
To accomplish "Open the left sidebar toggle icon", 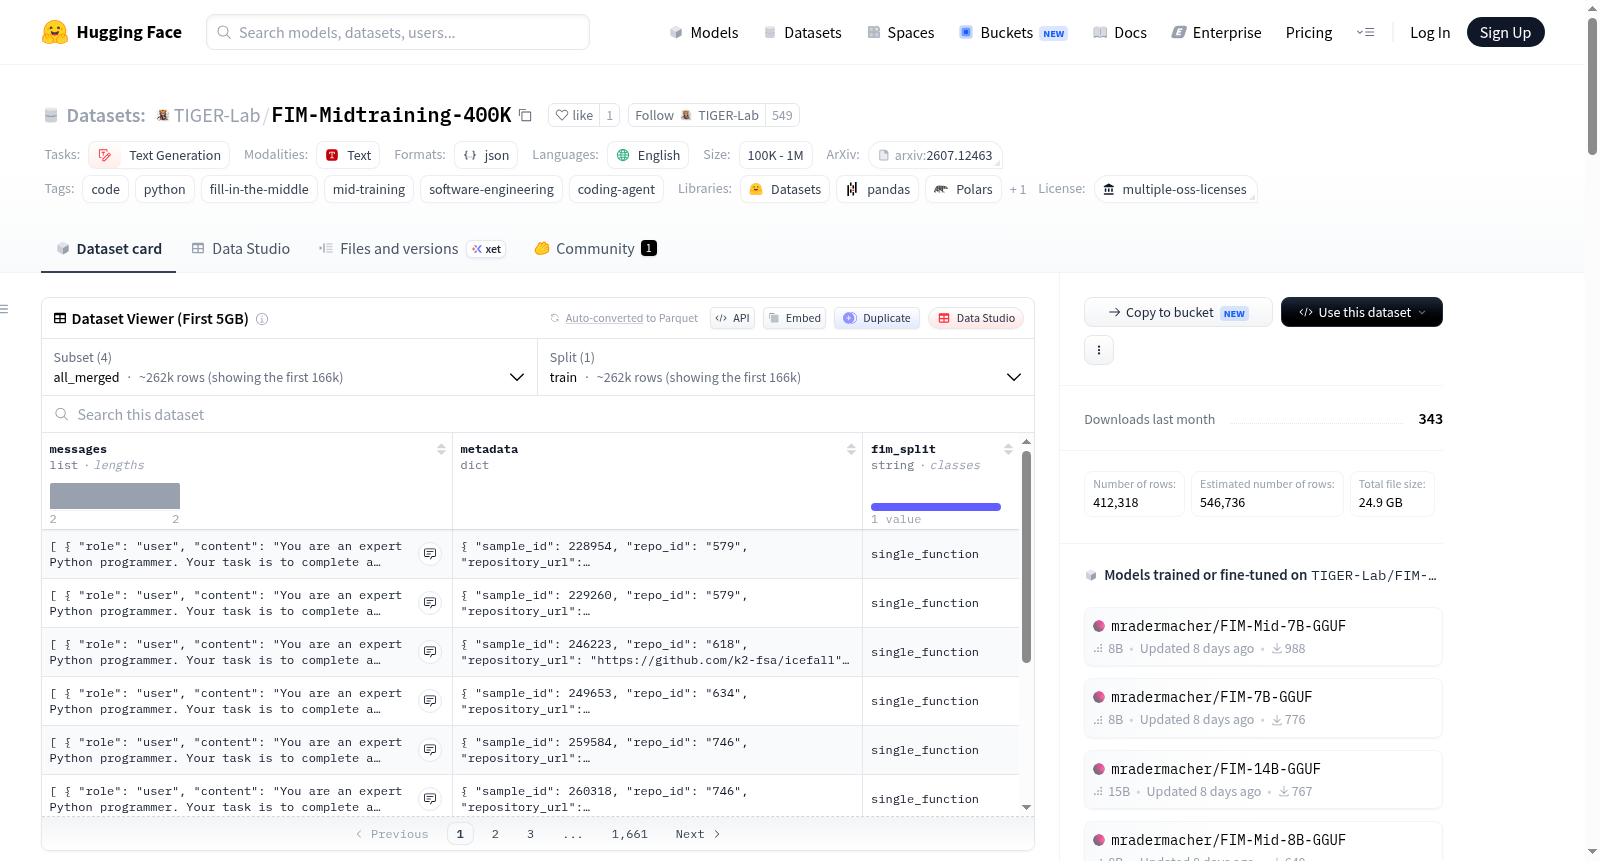I will [4, 309].
